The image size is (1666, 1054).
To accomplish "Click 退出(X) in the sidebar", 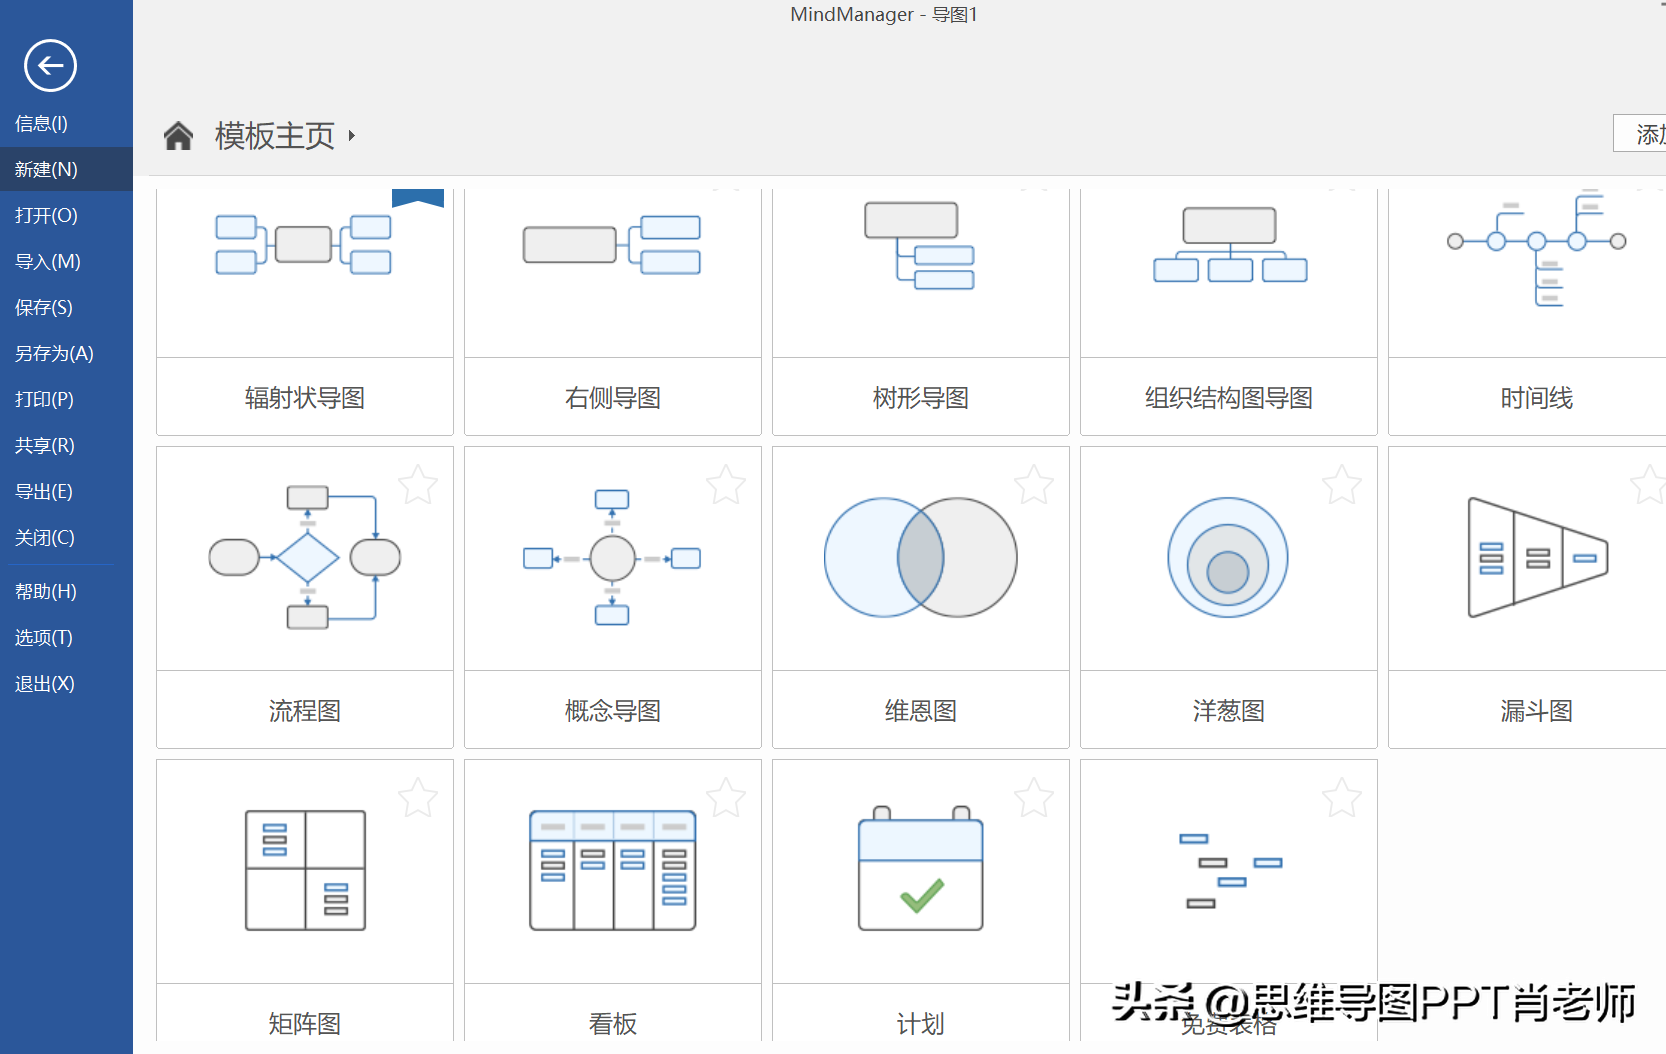I will pos(66,684).
